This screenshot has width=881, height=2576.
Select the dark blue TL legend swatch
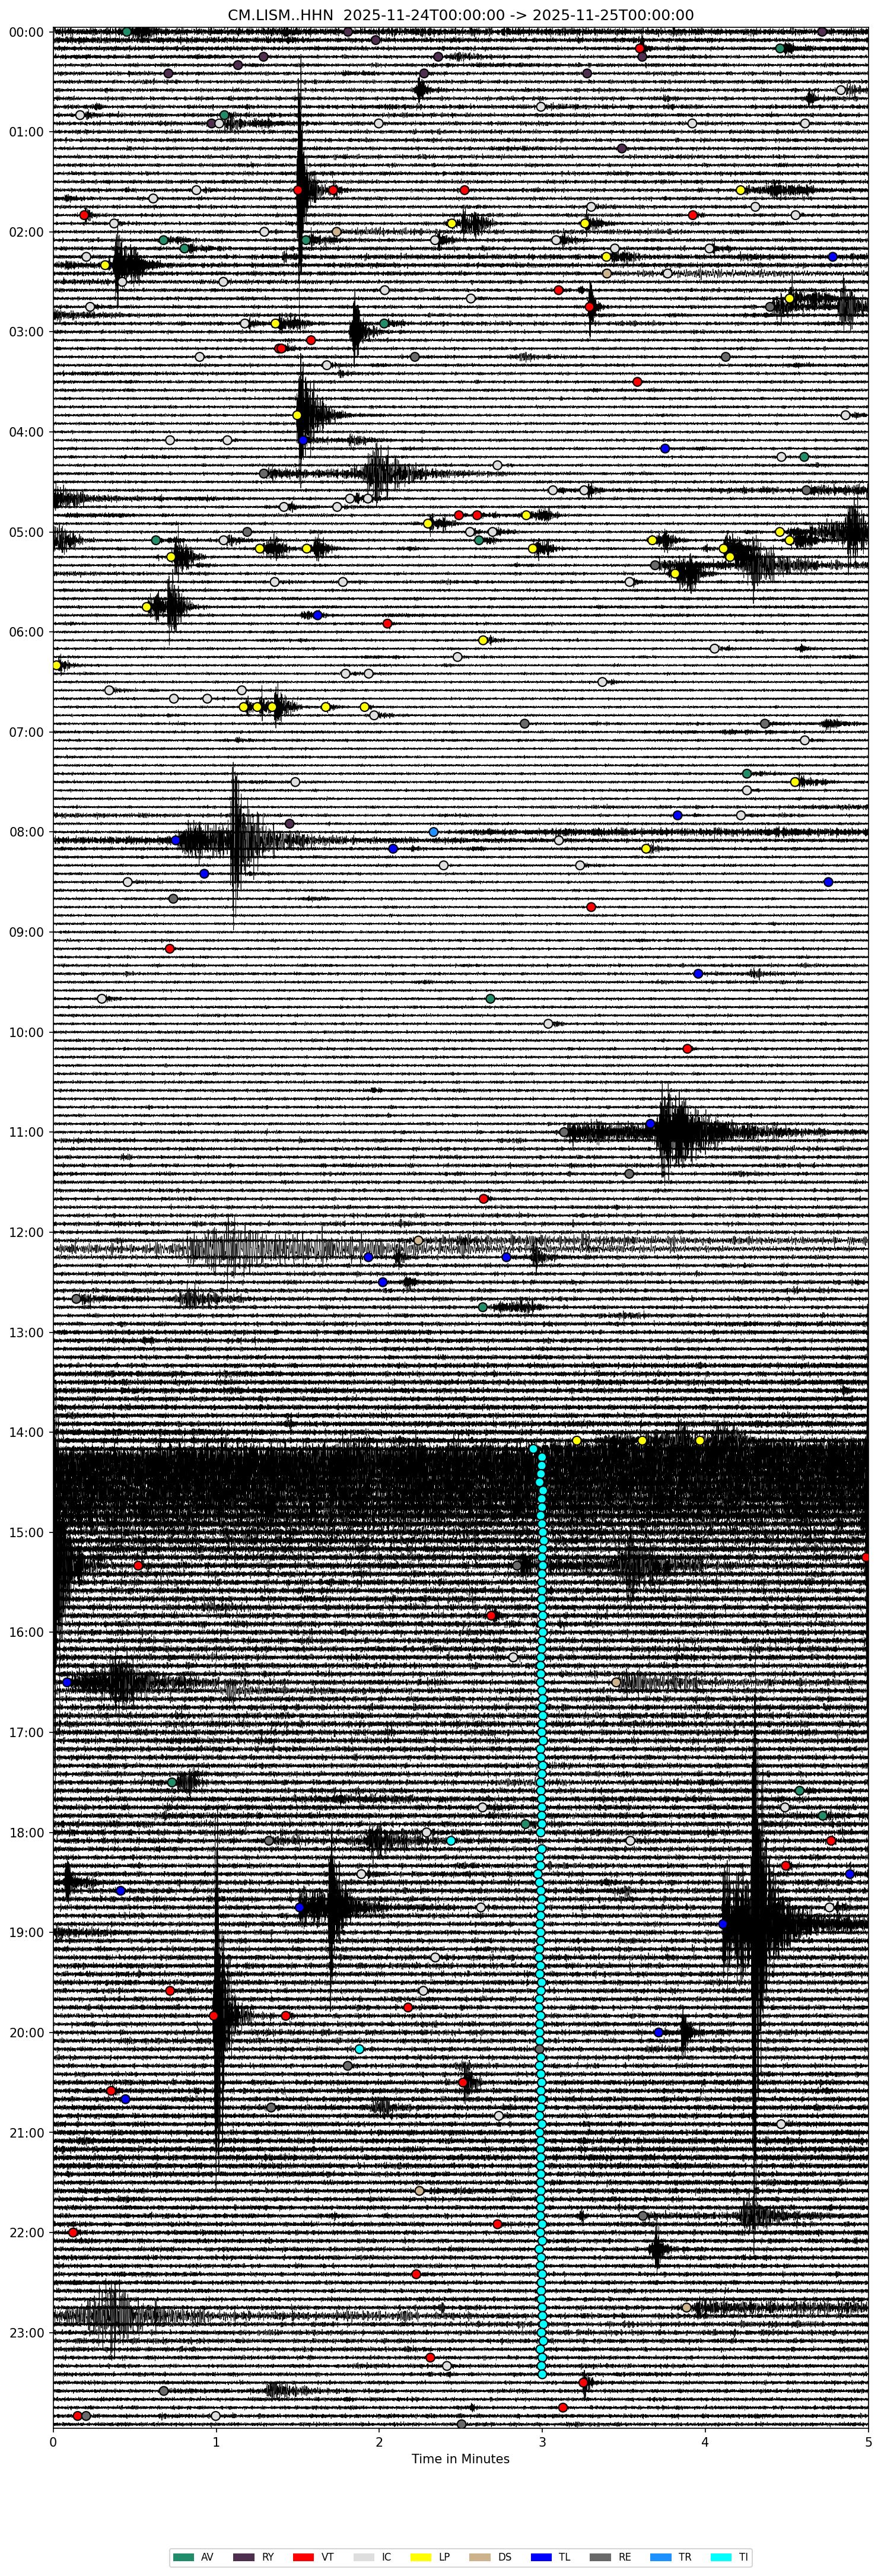pos(541,2557)
